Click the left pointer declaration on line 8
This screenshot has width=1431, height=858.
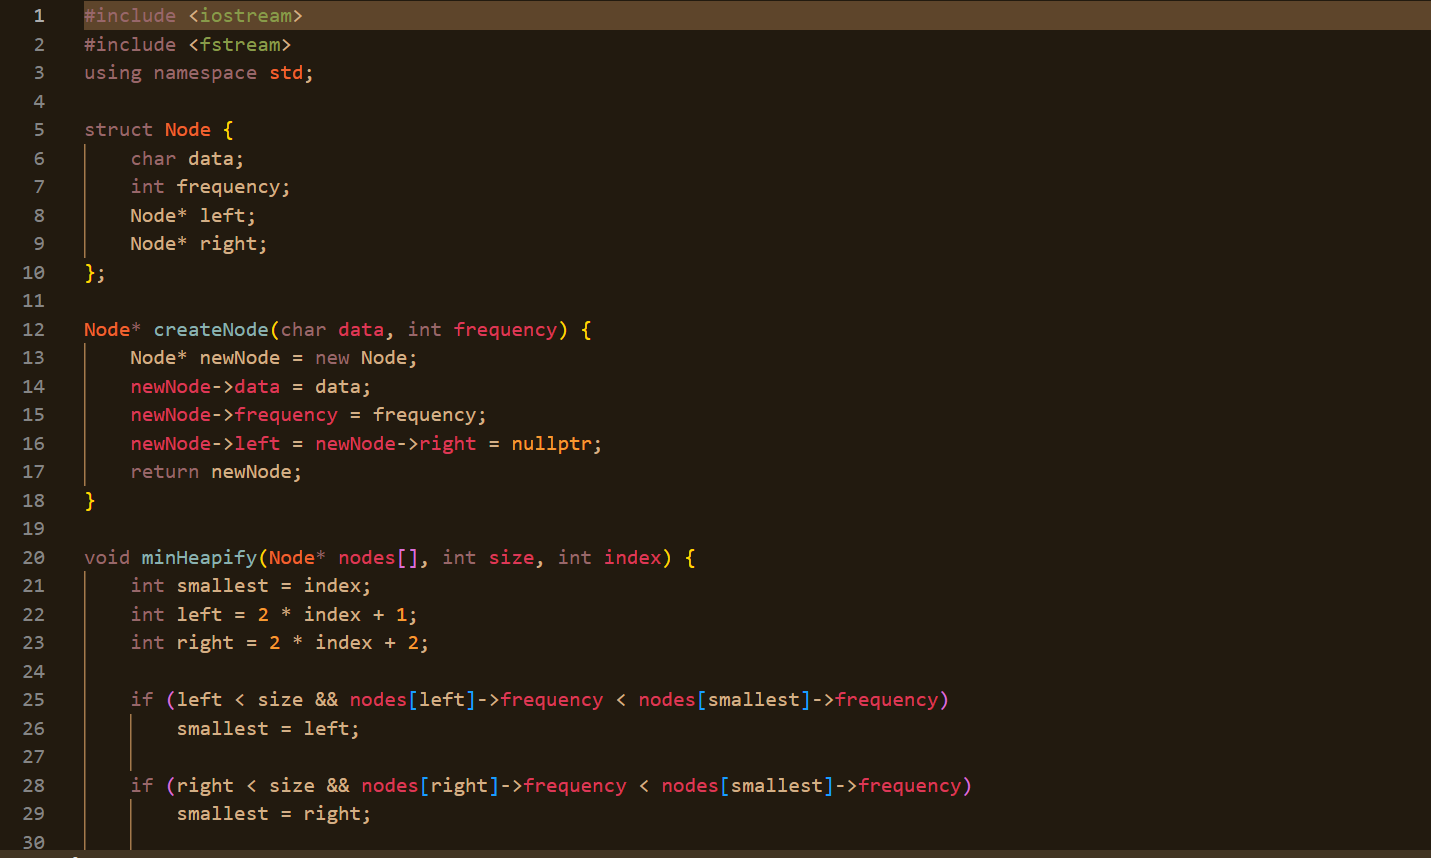pos(192,215)
